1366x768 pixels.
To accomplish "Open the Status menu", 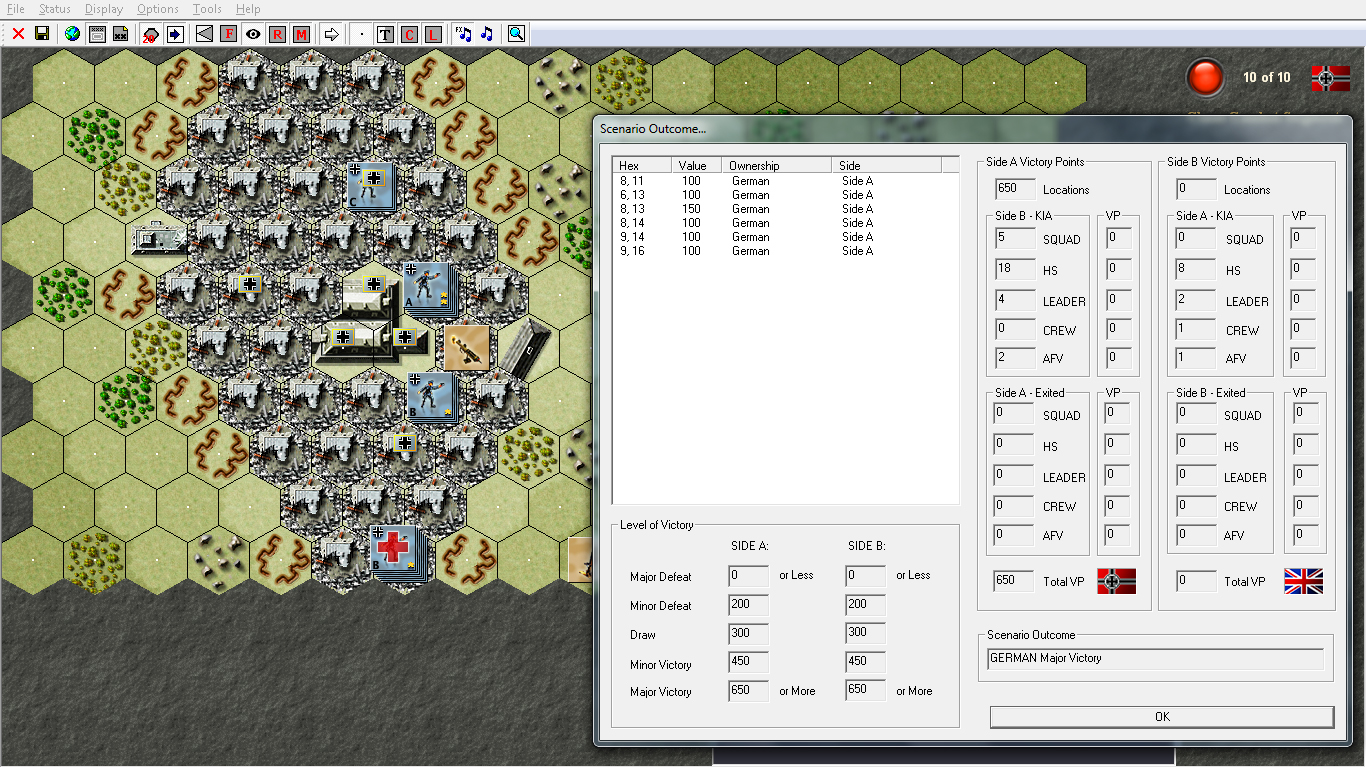I will pos(55,8).
